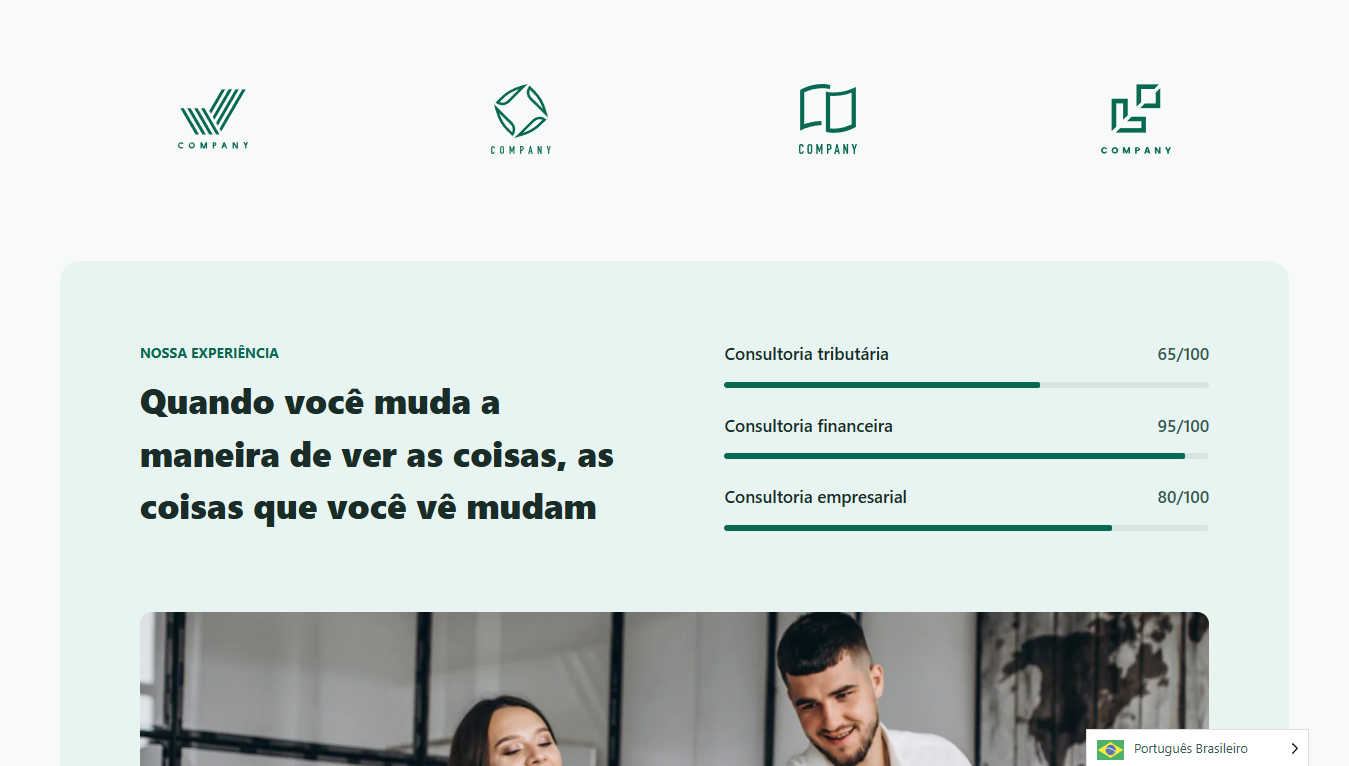Image resolution: width=1349 pixels, height=766 pixels.
Task: Click the heading about changing how you see things
Action: (x=377, y=455)
